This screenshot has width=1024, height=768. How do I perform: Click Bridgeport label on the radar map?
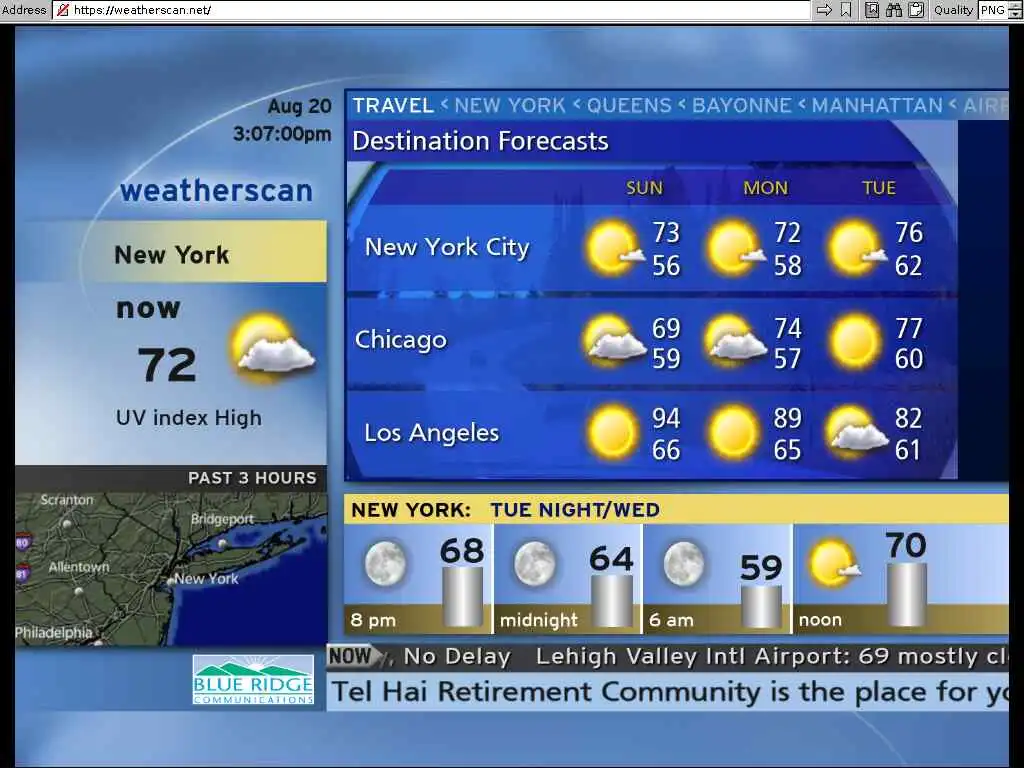222,519
